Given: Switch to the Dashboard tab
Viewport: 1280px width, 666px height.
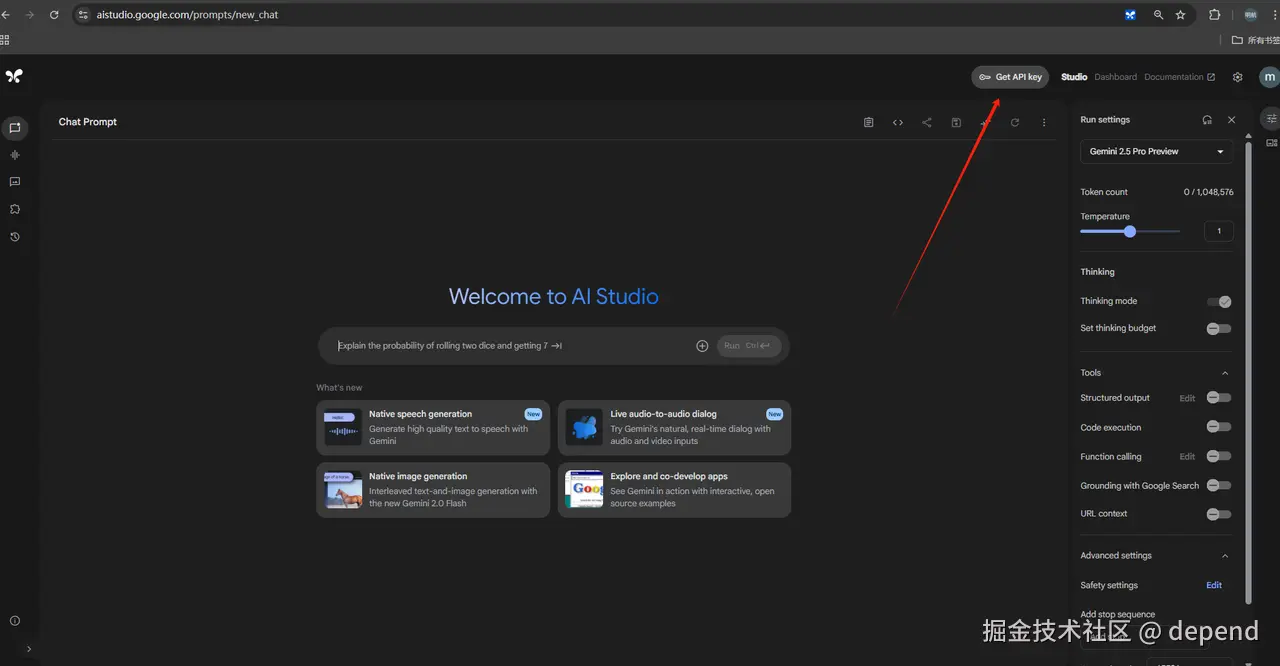Looking at the screenshot, I should pyautogui.click(x=1115, y=77).
